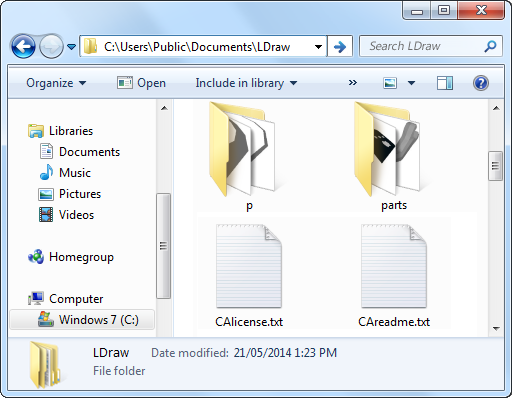This screenshot has height=398, width=512.
Task: Click the CAreadme.txt file name
Action: click(394, 322)
